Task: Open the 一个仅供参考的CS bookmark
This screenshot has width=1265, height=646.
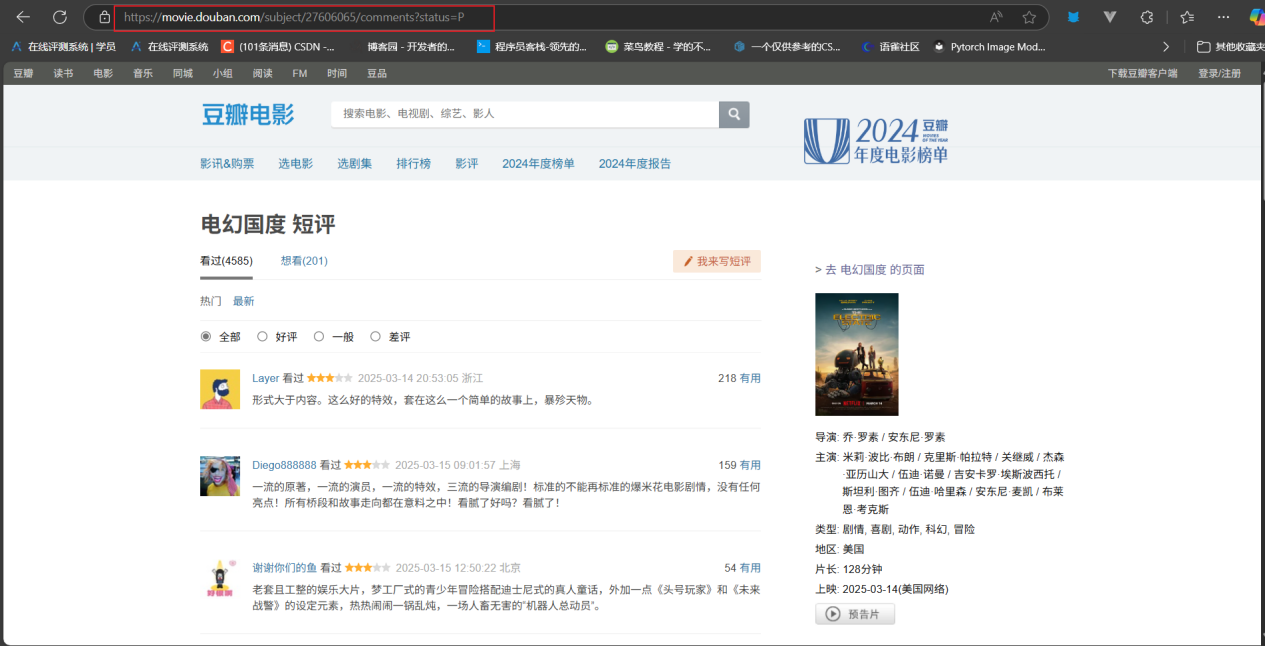Action: click(x=787, y=46)
